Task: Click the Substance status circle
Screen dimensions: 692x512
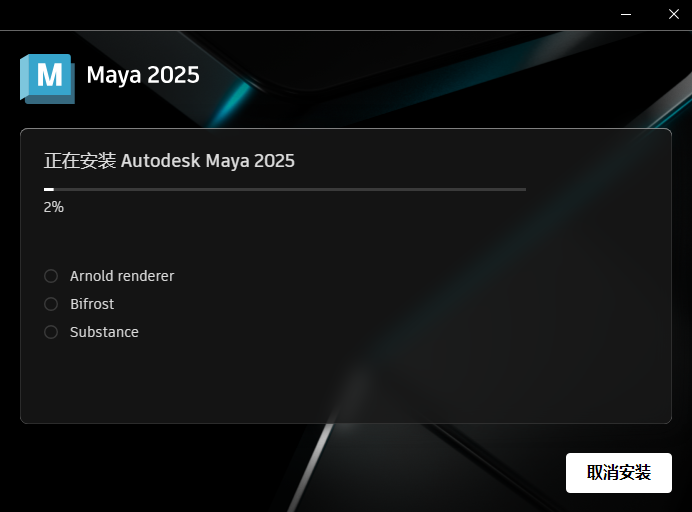Action: [51, 332]
